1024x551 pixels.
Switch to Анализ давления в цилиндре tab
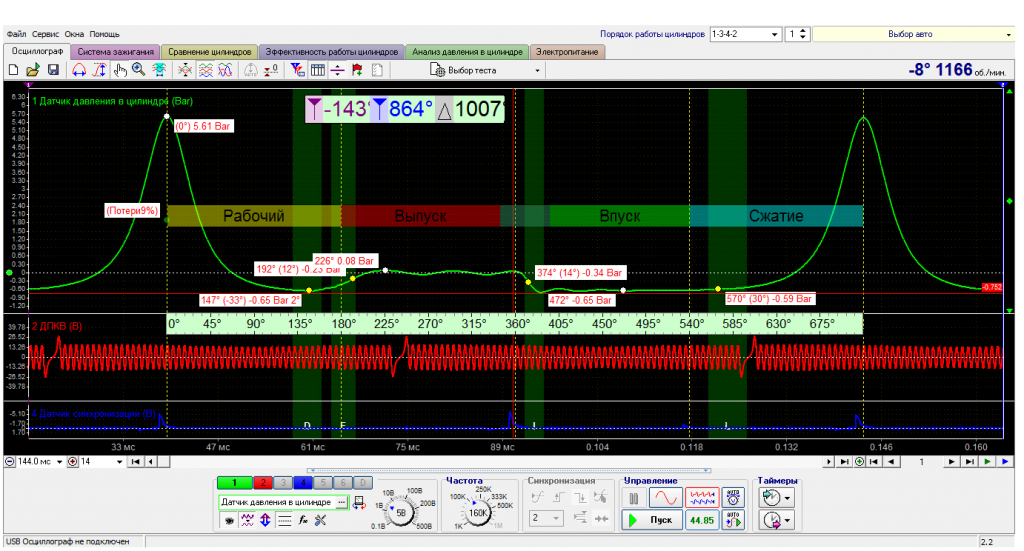tap(467, 52)
